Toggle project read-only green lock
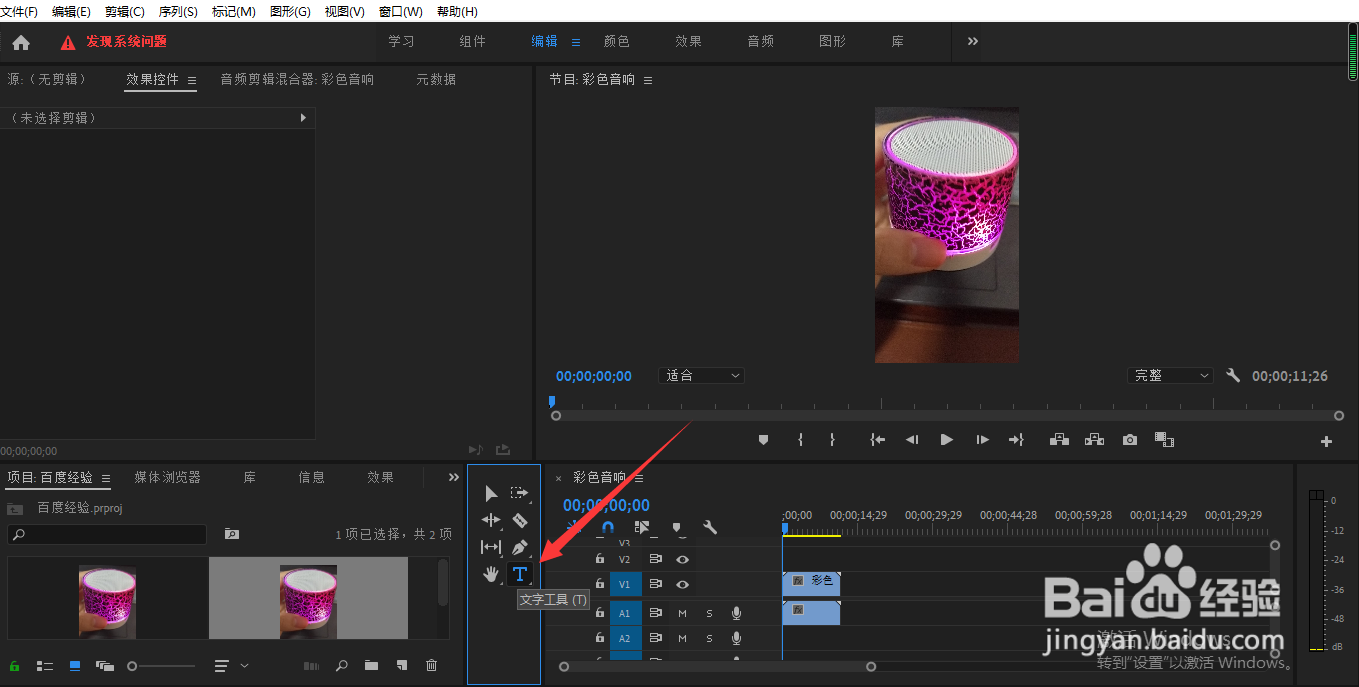This screenshot has height=687, width=1359. point(14,665)
